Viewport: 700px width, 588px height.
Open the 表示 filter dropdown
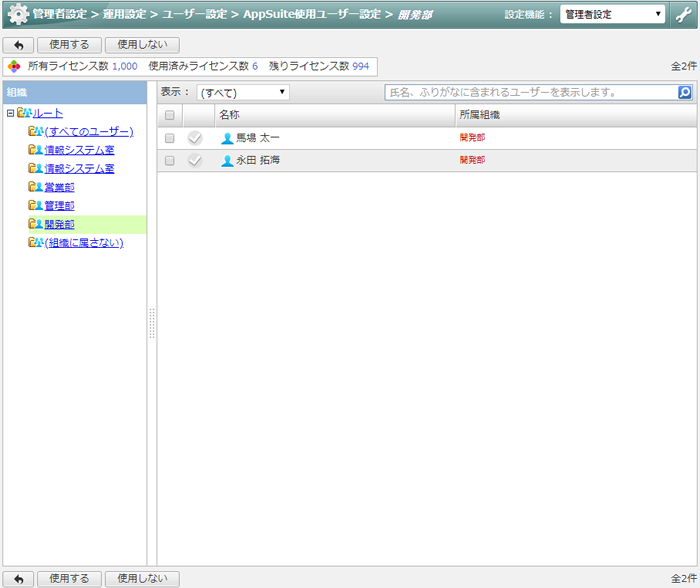[x=243, y=92]
